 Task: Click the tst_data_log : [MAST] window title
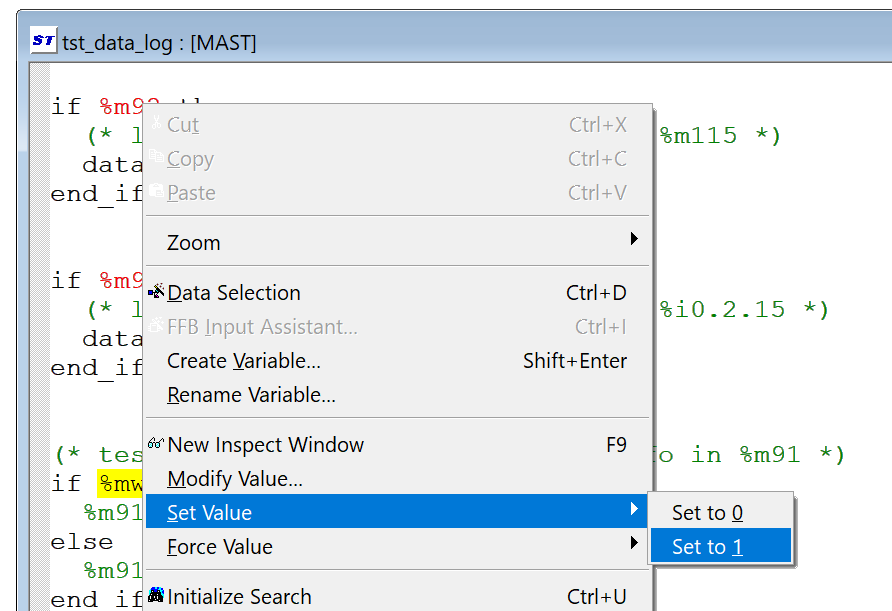click(160, 42)
